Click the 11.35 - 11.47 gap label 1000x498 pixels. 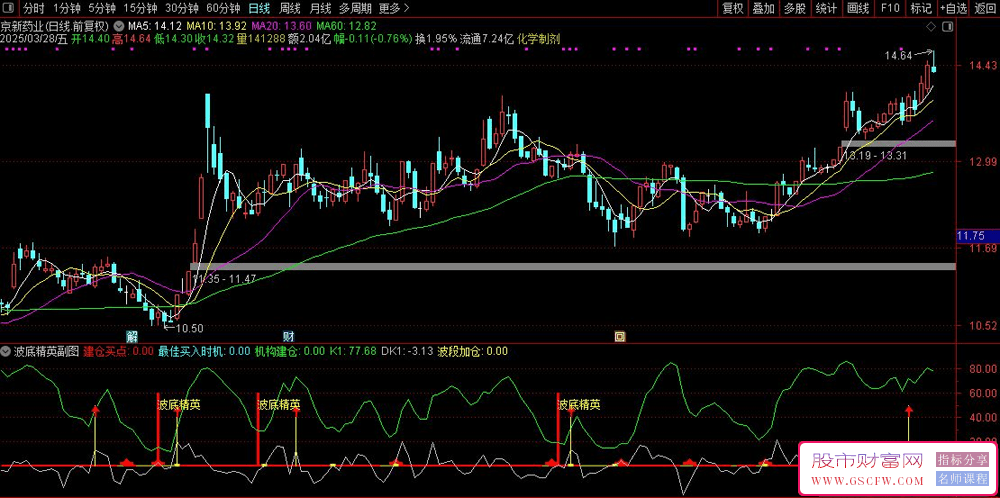pyautogui.click(x=224, y=279)
